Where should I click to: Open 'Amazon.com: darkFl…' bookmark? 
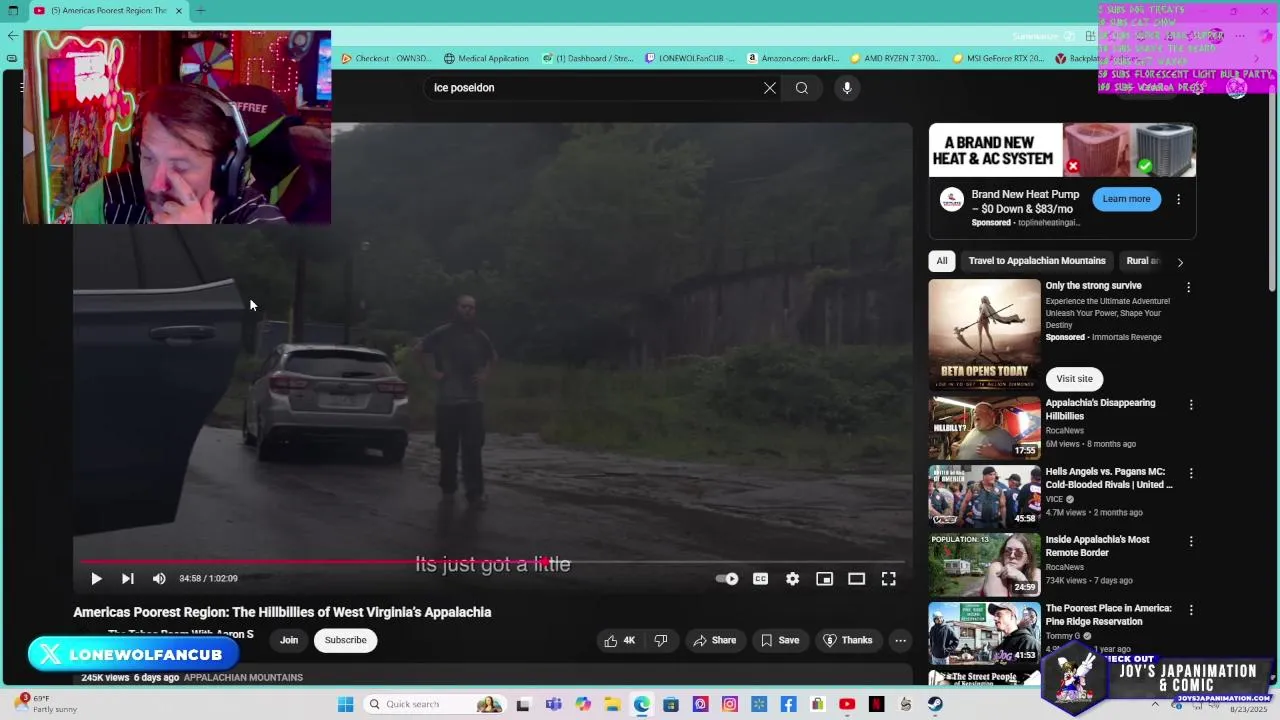click(x=793, y=58)
